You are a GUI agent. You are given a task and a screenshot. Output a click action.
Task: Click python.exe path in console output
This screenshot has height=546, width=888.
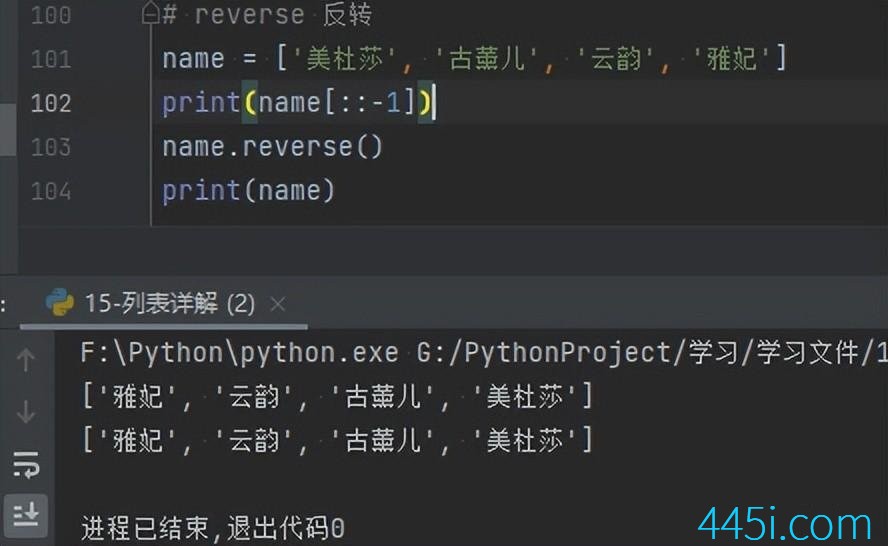pyautogui.click(x=239, y=353)
